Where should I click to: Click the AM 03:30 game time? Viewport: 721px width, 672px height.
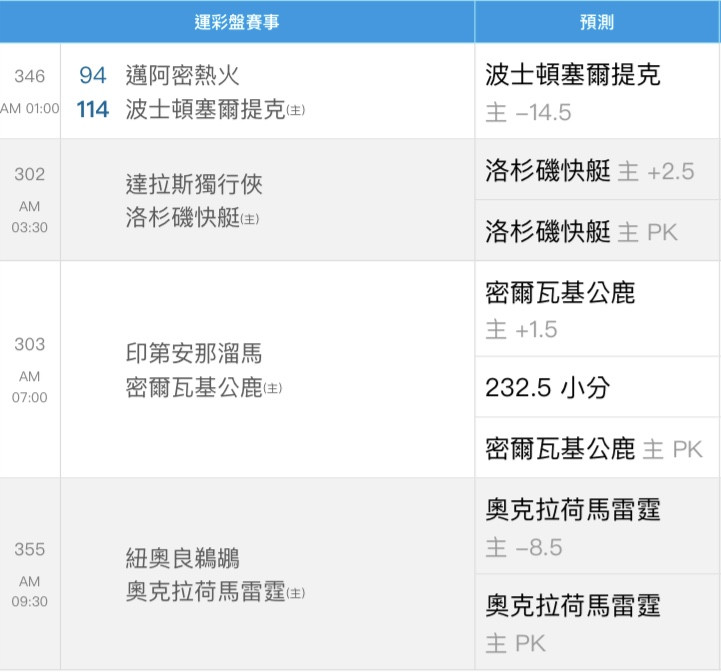30,217
